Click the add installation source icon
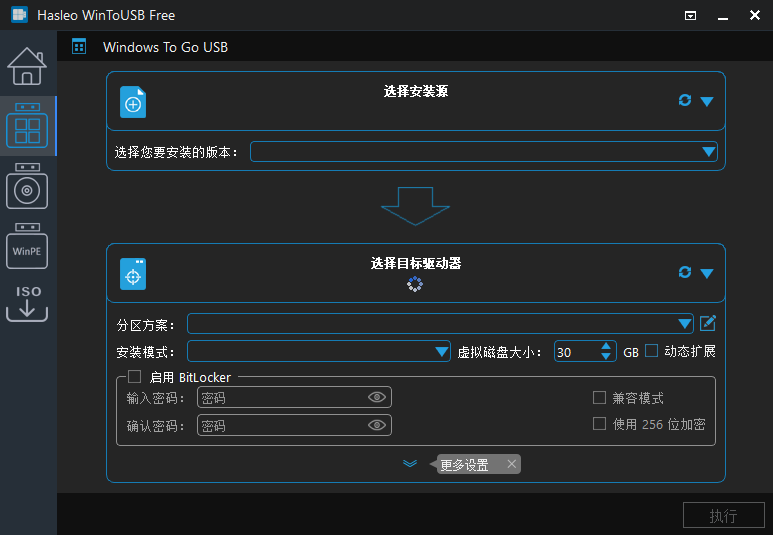Image resolution: width=773 pixels, height=535 pixels. 133,102
